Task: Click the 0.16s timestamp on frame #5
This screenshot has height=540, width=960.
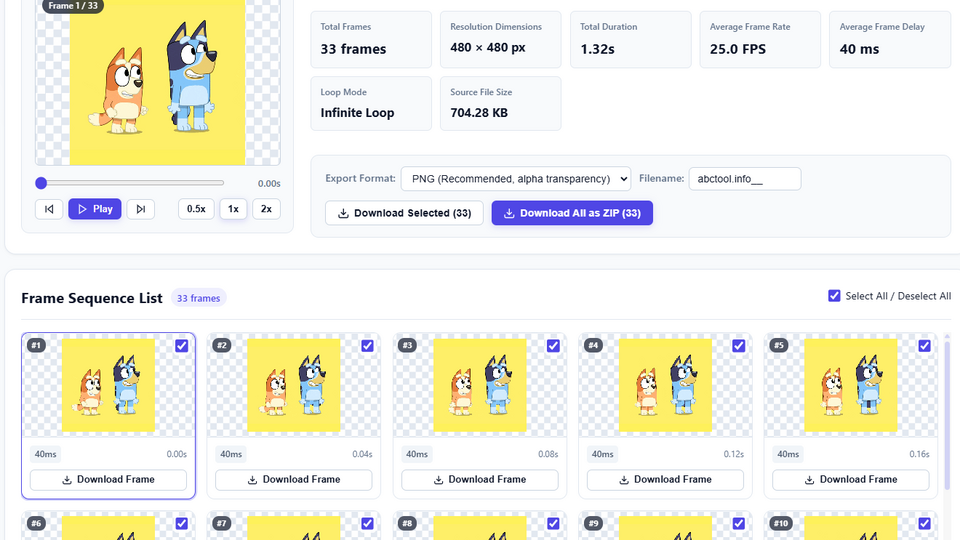Action: [919, 454]
